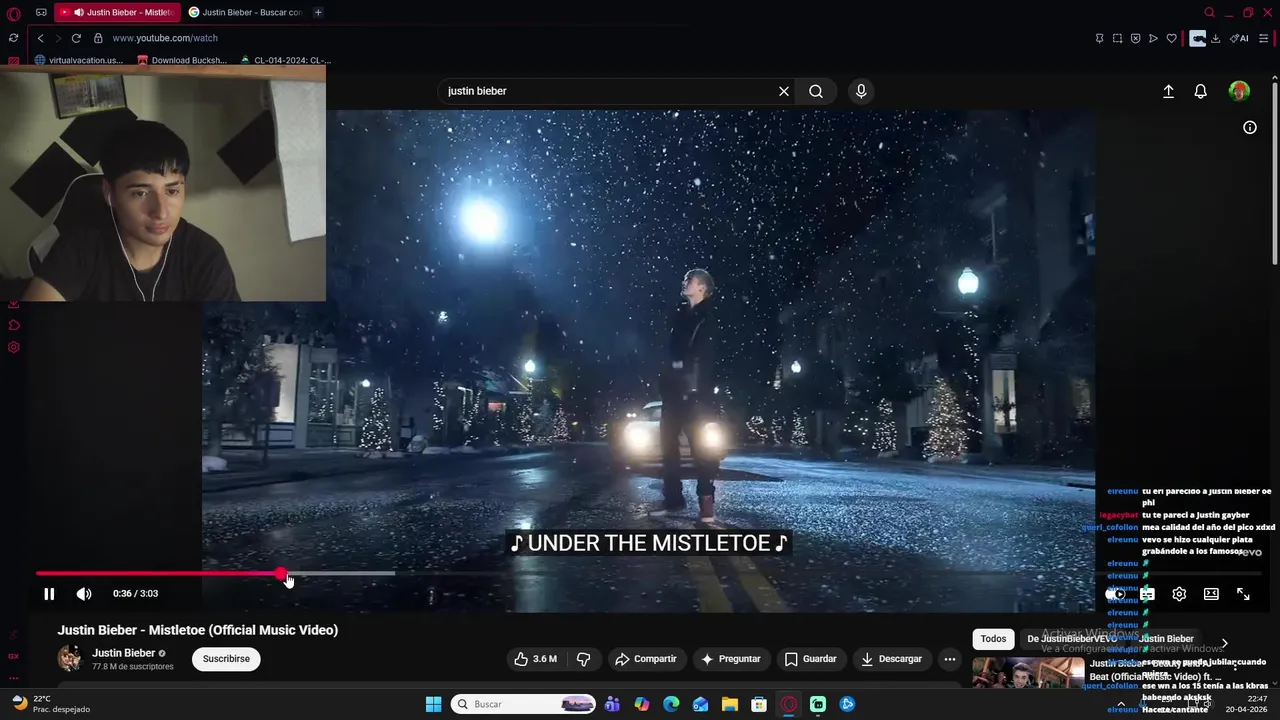Open the YouTube account avatar menu
Image resolution: width=1280 pixels, height=720 pixels.
click(1239, 91)
